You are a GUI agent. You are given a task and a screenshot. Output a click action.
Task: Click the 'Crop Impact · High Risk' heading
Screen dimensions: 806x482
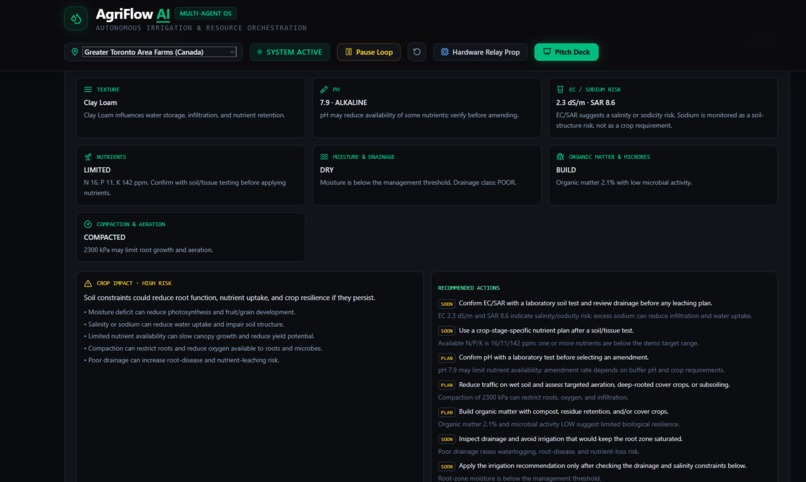[x=134, y=283]
